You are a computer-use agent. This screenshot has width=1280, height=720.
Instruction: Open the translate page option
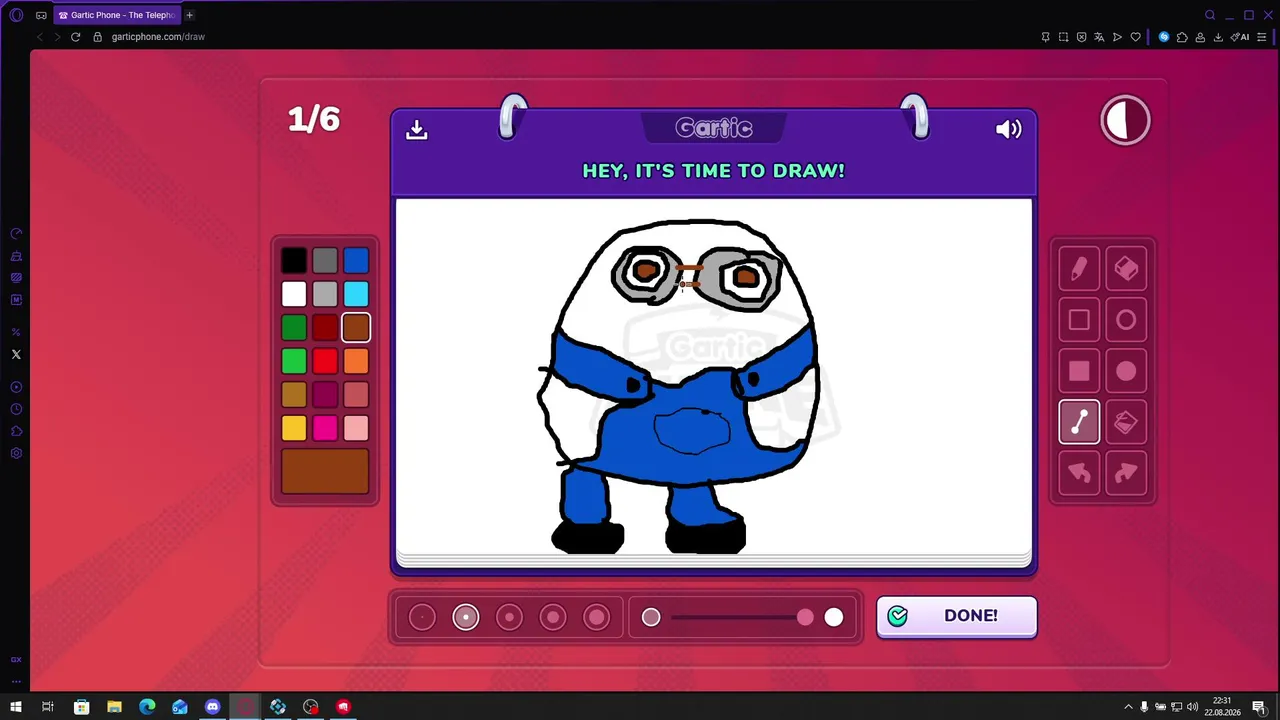click(1099, 37)
